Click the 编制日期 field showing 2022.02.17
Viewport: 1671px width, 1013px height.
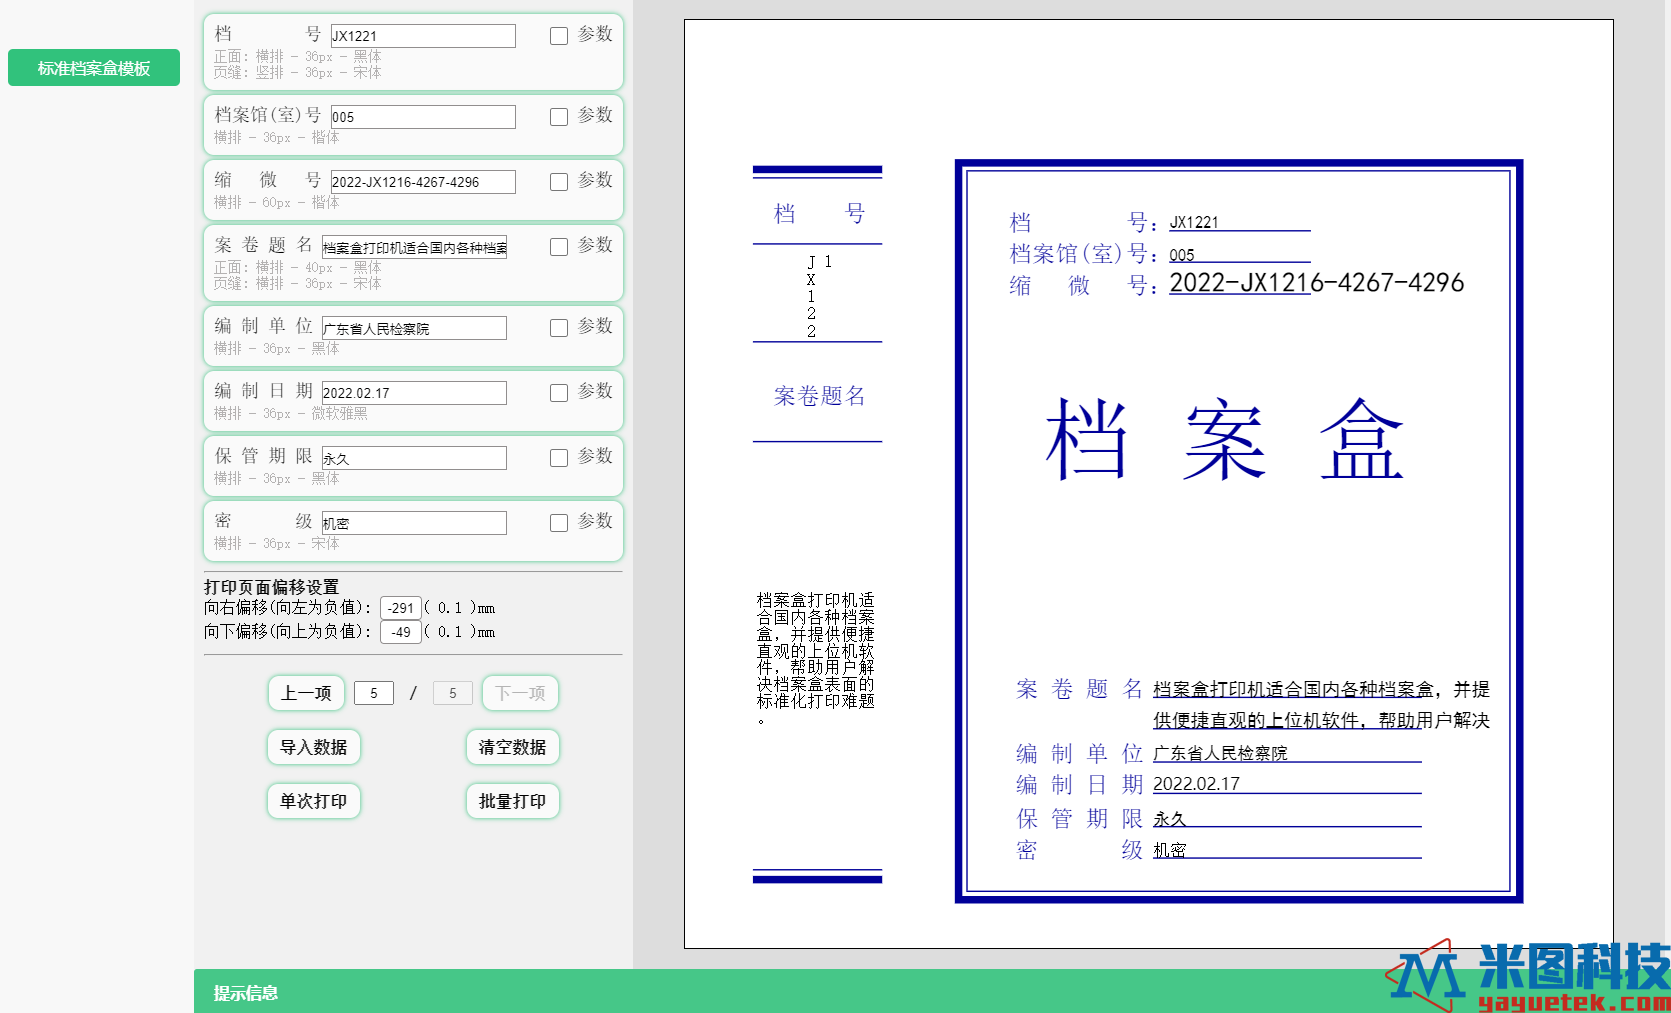[414, 393]
